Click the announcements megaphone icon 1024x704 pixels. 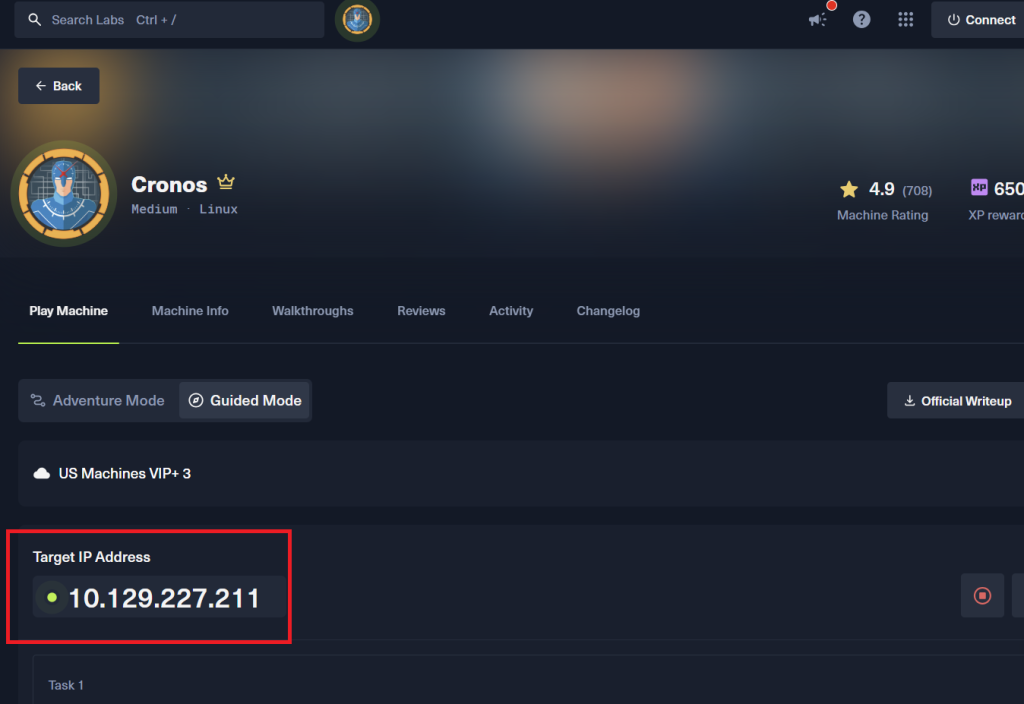pos(817,20)
